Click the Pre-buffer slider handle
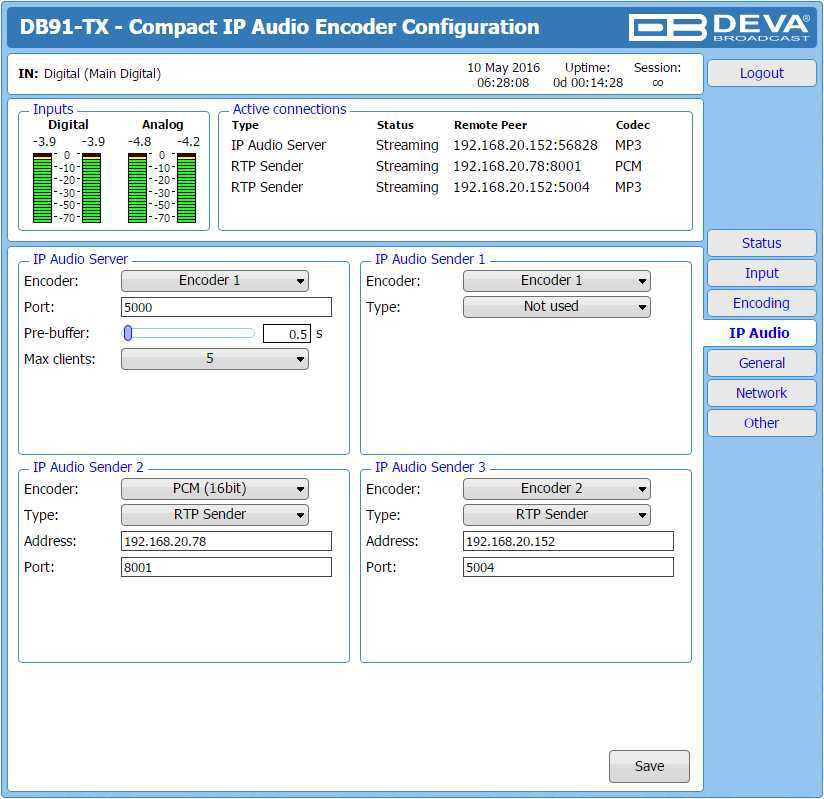The width and height of the screenshot is (824, 799). 128,333
